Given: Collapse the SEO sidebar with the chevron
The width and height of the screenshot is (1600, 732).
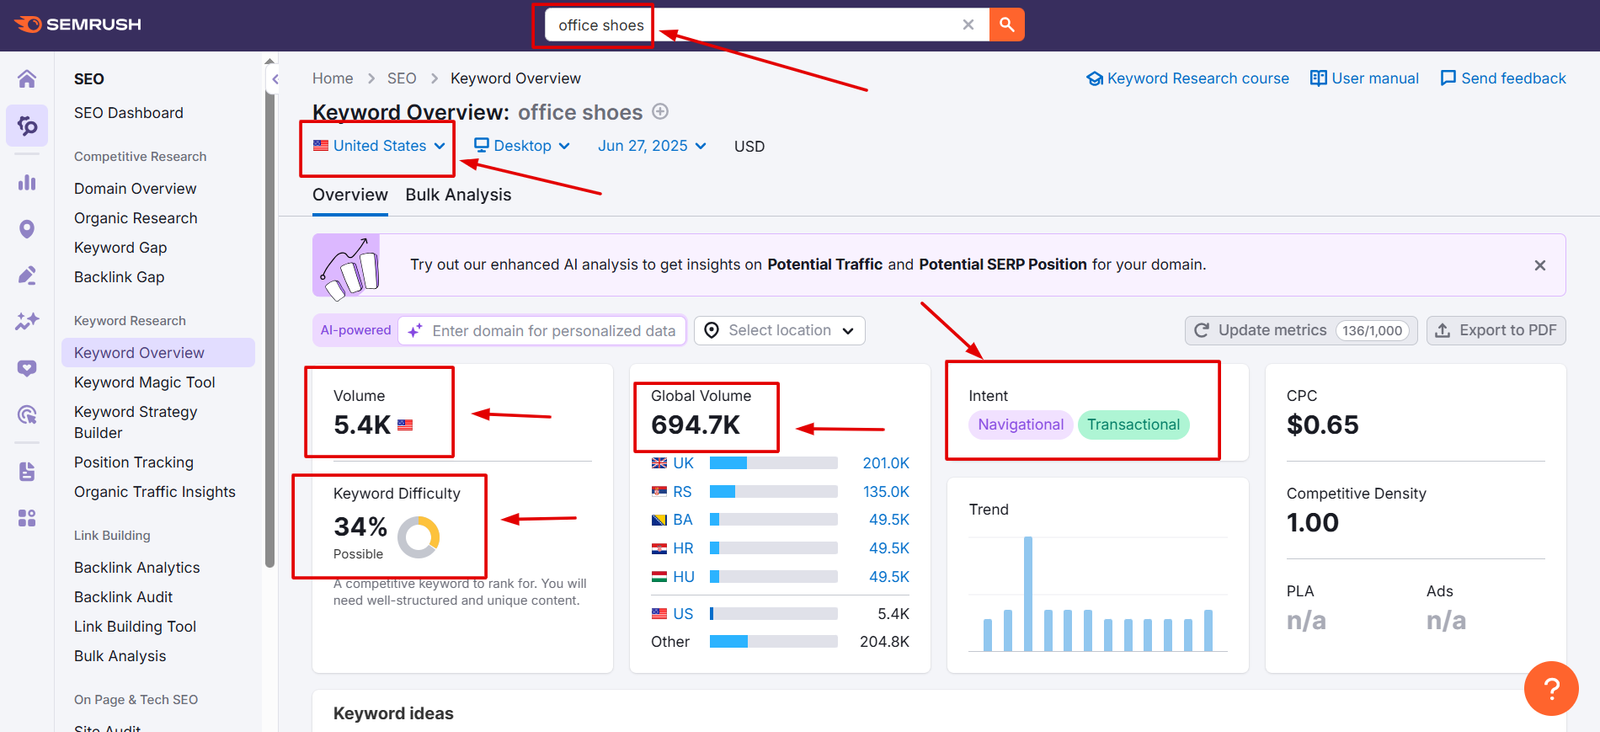Looking at the screenshot, I should click(x=276, y=79).
